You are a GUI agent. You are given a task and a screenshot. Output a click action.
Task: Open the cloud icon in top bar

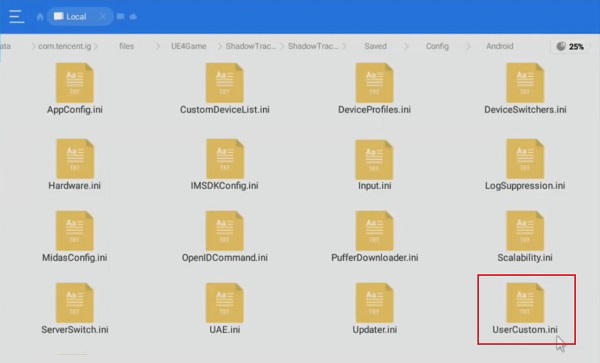133,16
